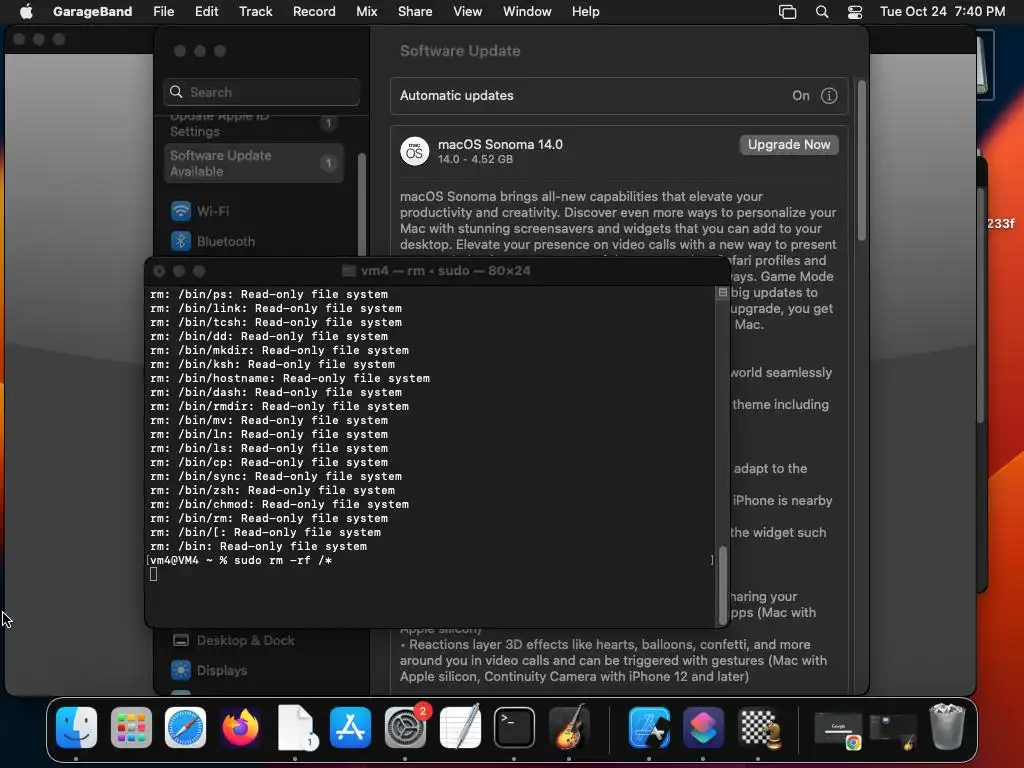Restore minimized Chrome window from Dock
Viewport: 1024px width, 768px height.
point(839,731)
